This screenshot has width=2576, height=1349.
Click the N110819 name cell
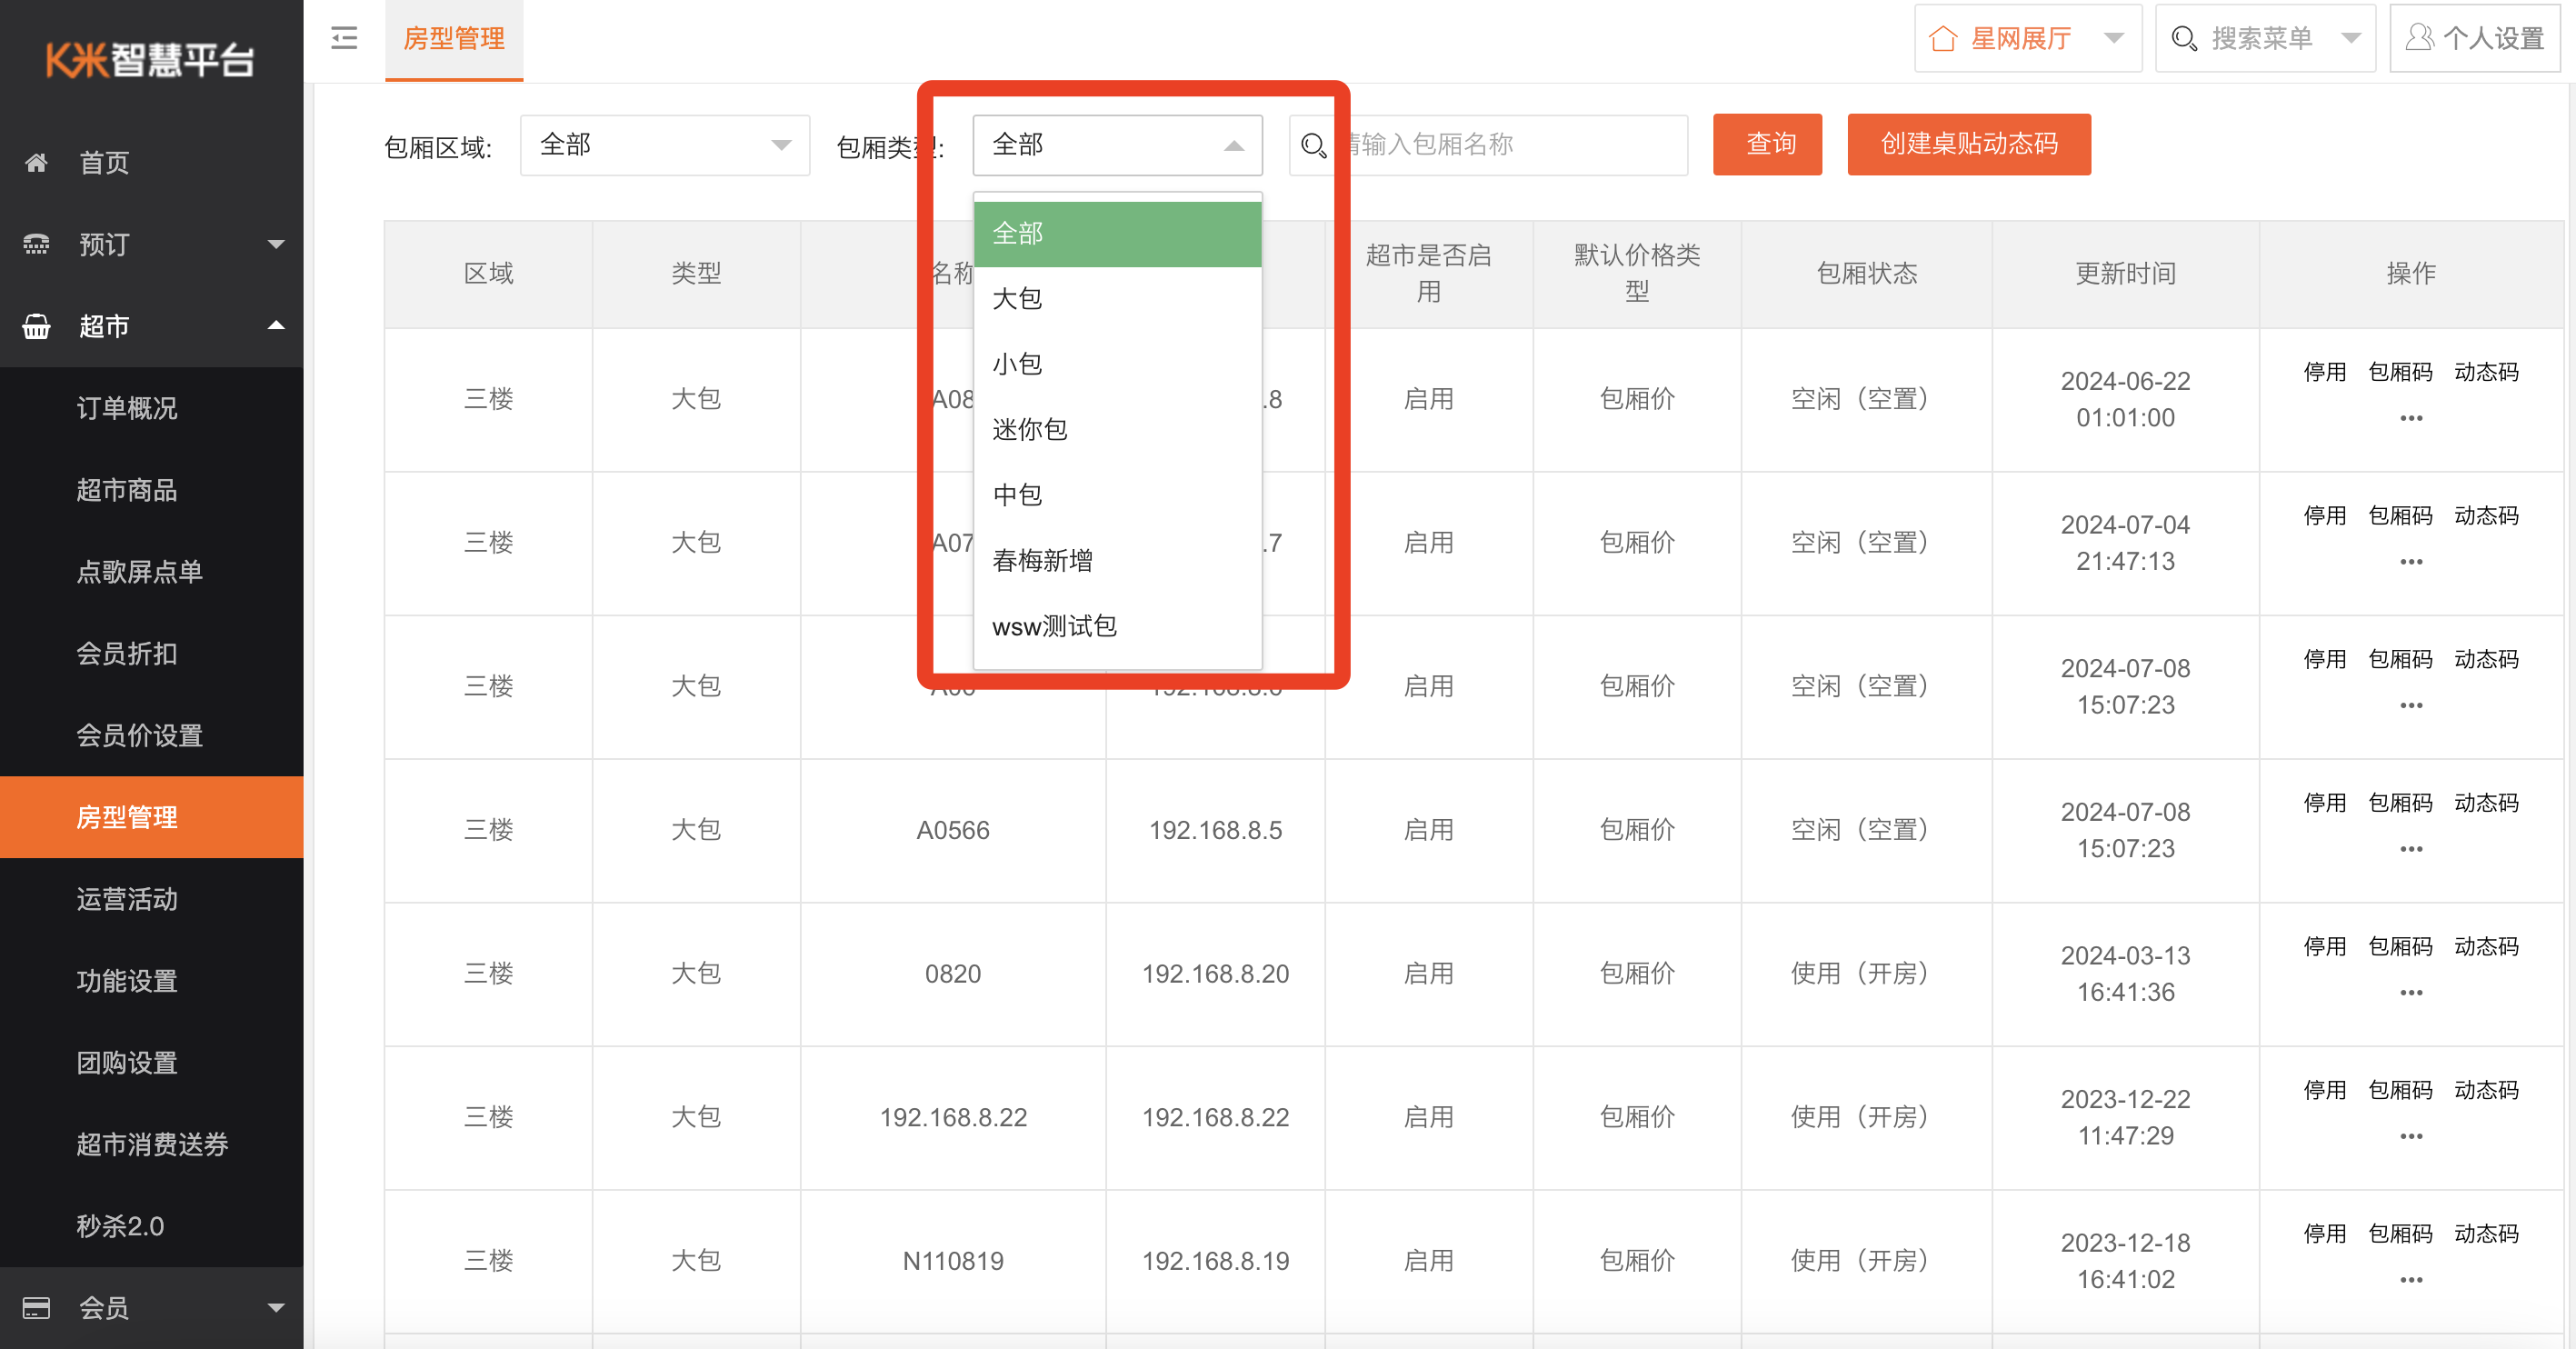pos(952,1261)
